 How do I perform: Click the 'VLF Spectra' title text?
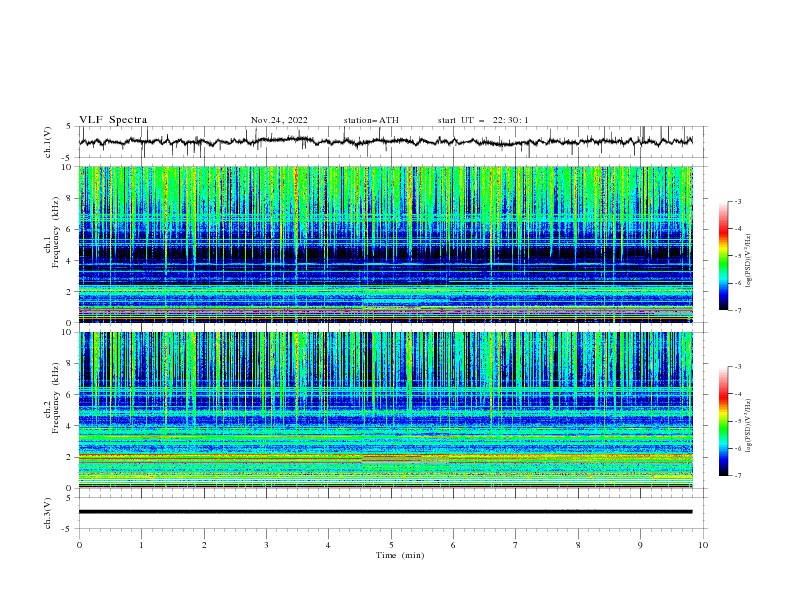[x=113, y=120]
